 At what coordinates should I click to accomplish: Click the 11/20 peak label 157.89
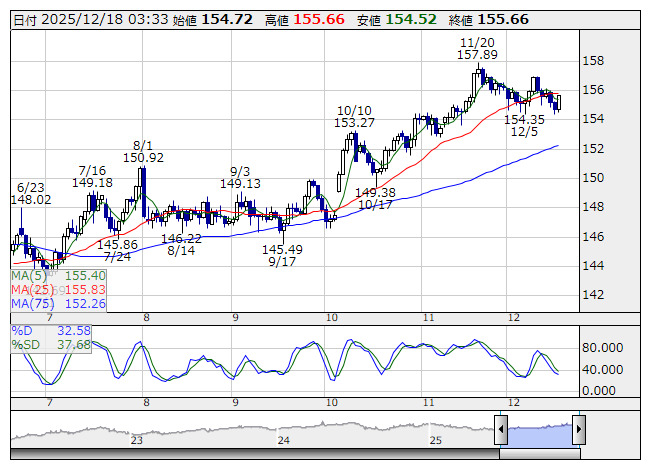[x=477, y=56]
